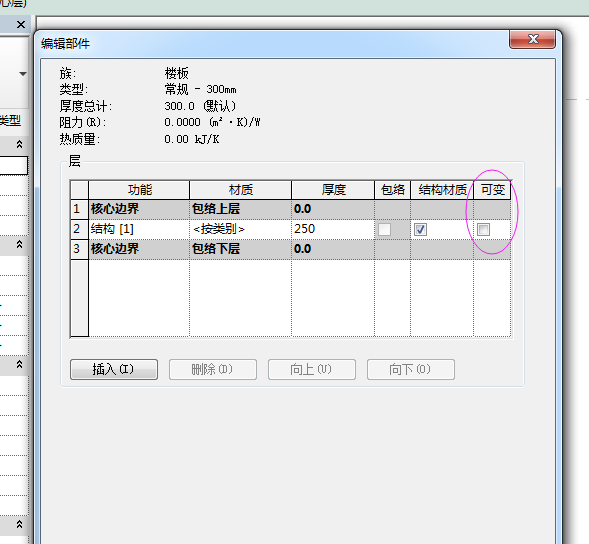This screenshot has height=544, width=589.
Task: Click the 包络下层 cell in row 3
Action: point(240,249)
